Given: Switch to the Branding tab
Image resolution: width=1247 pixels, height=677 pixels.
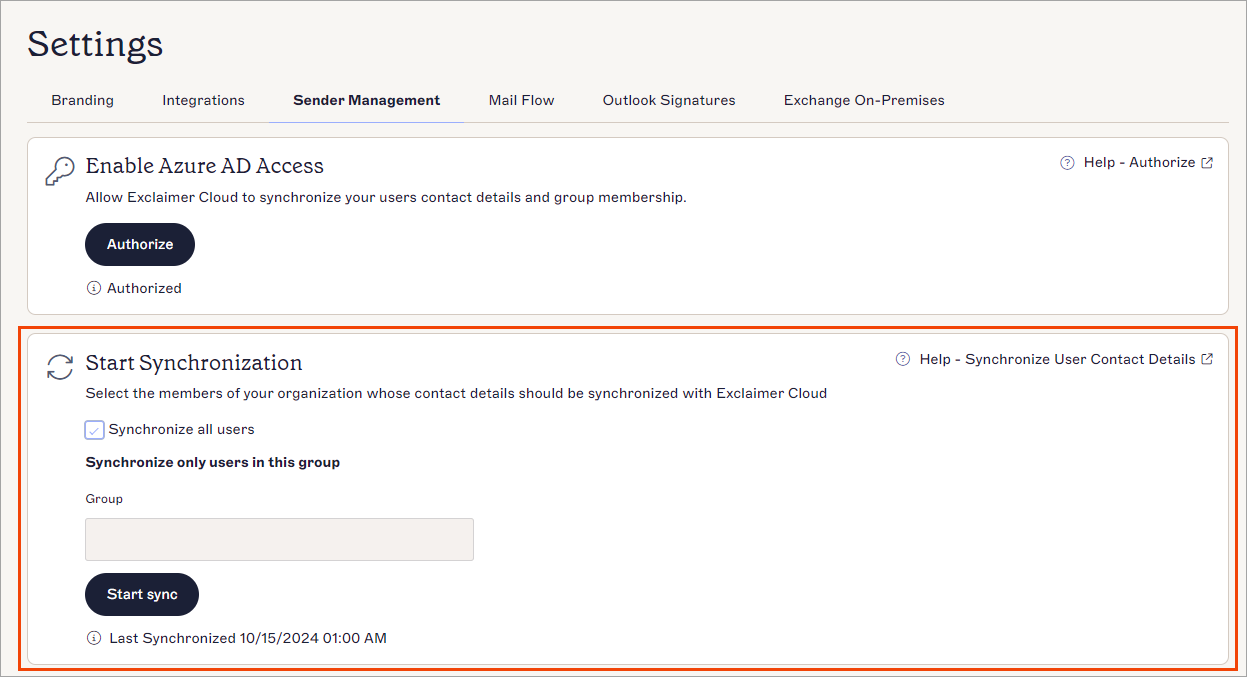Looking at the screenshot, I should tap(82, 100).
